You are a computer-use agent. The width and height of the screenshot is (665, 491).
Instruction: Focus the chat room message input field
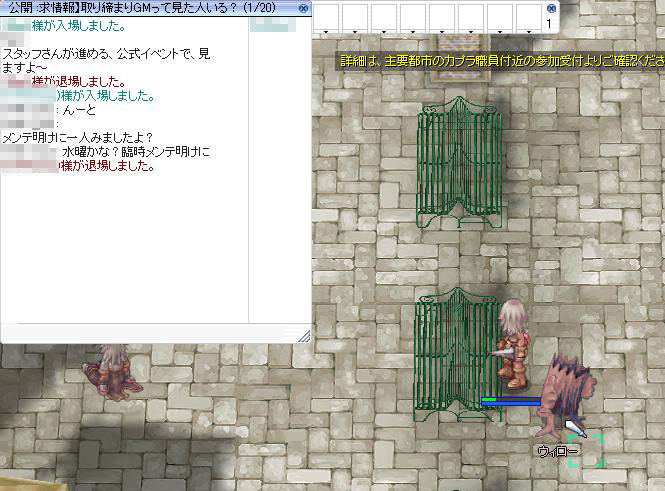point(151,332)
